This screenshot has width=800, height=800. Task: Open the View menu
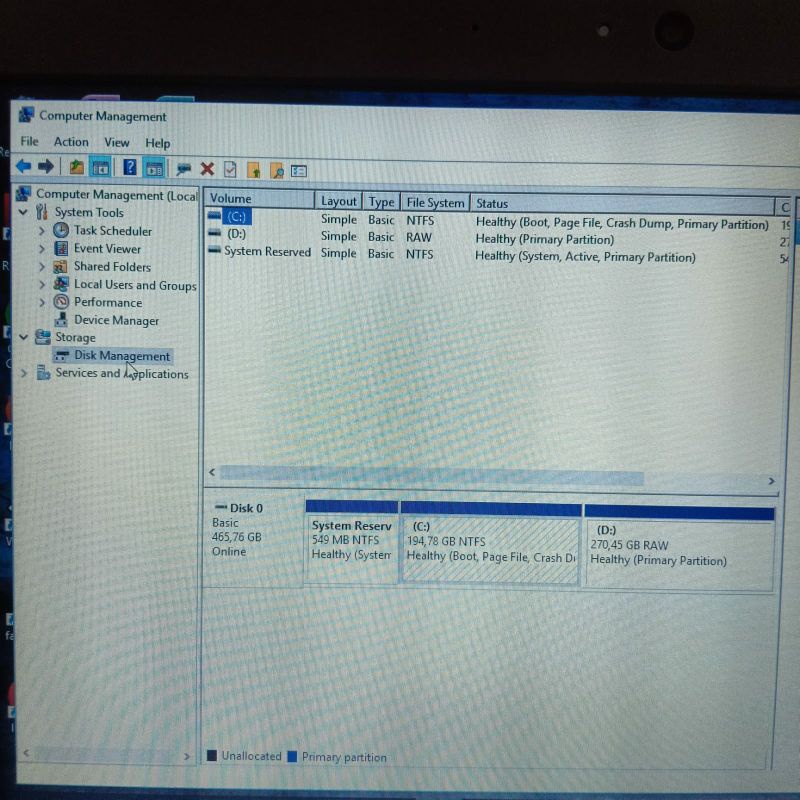(x=117, y=142)
